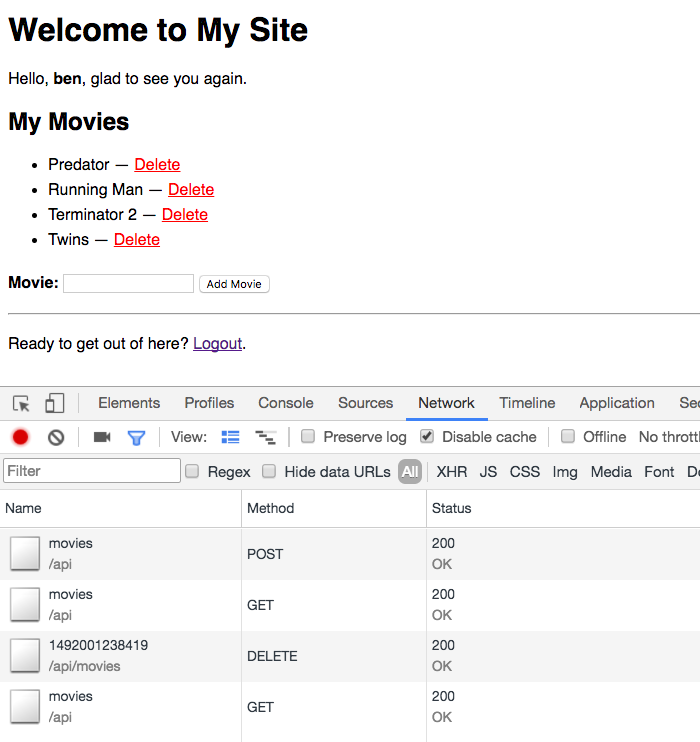
Task: Filter requests by Media
Action: (611, 472)
